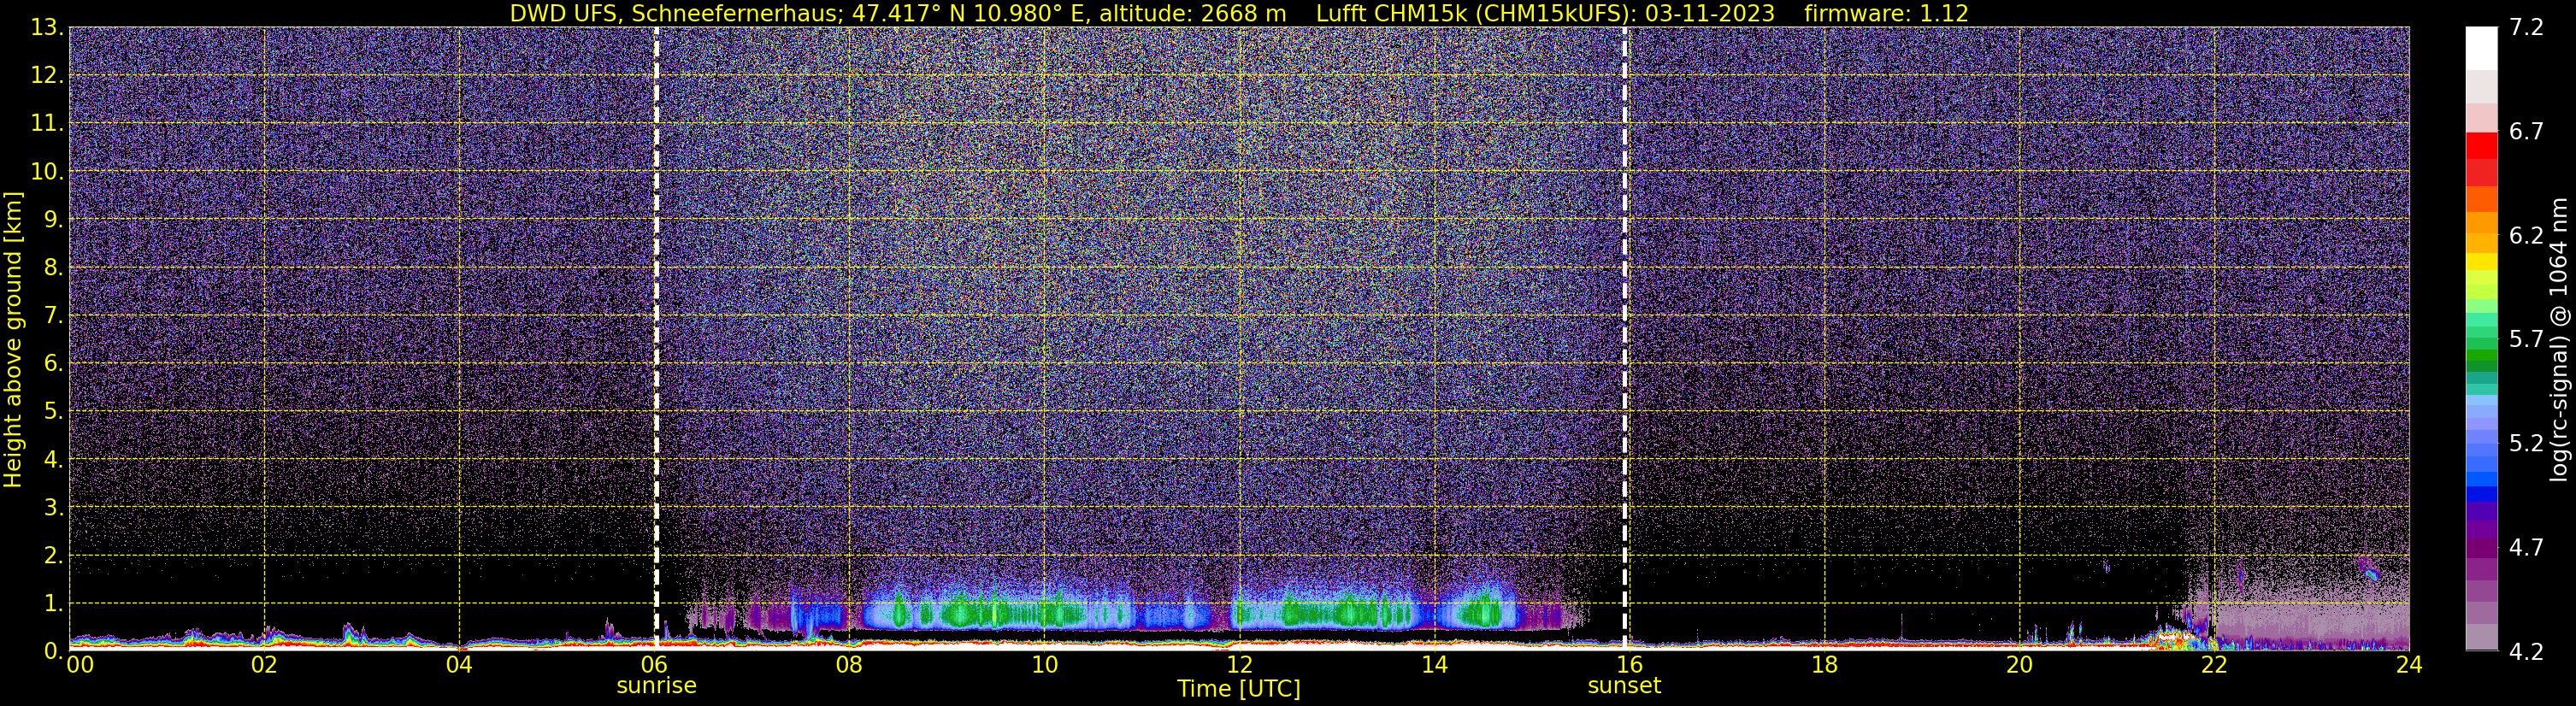Click the color scale bar beside the plot
Screen dimensions: 2576x706
[2481, 339]
